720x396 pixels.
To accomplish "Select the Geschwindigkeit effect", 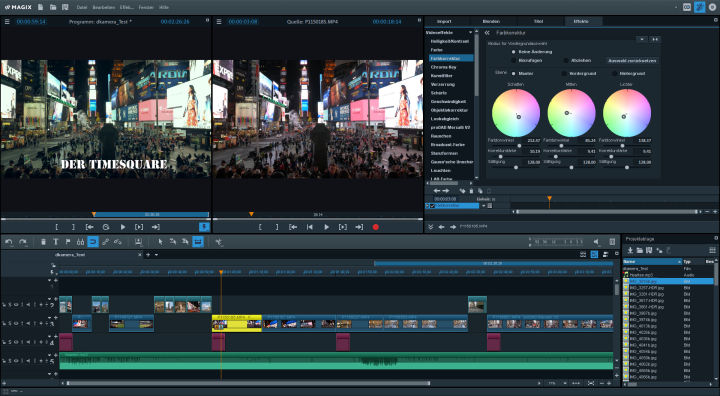I will click(x=448, y=102).
